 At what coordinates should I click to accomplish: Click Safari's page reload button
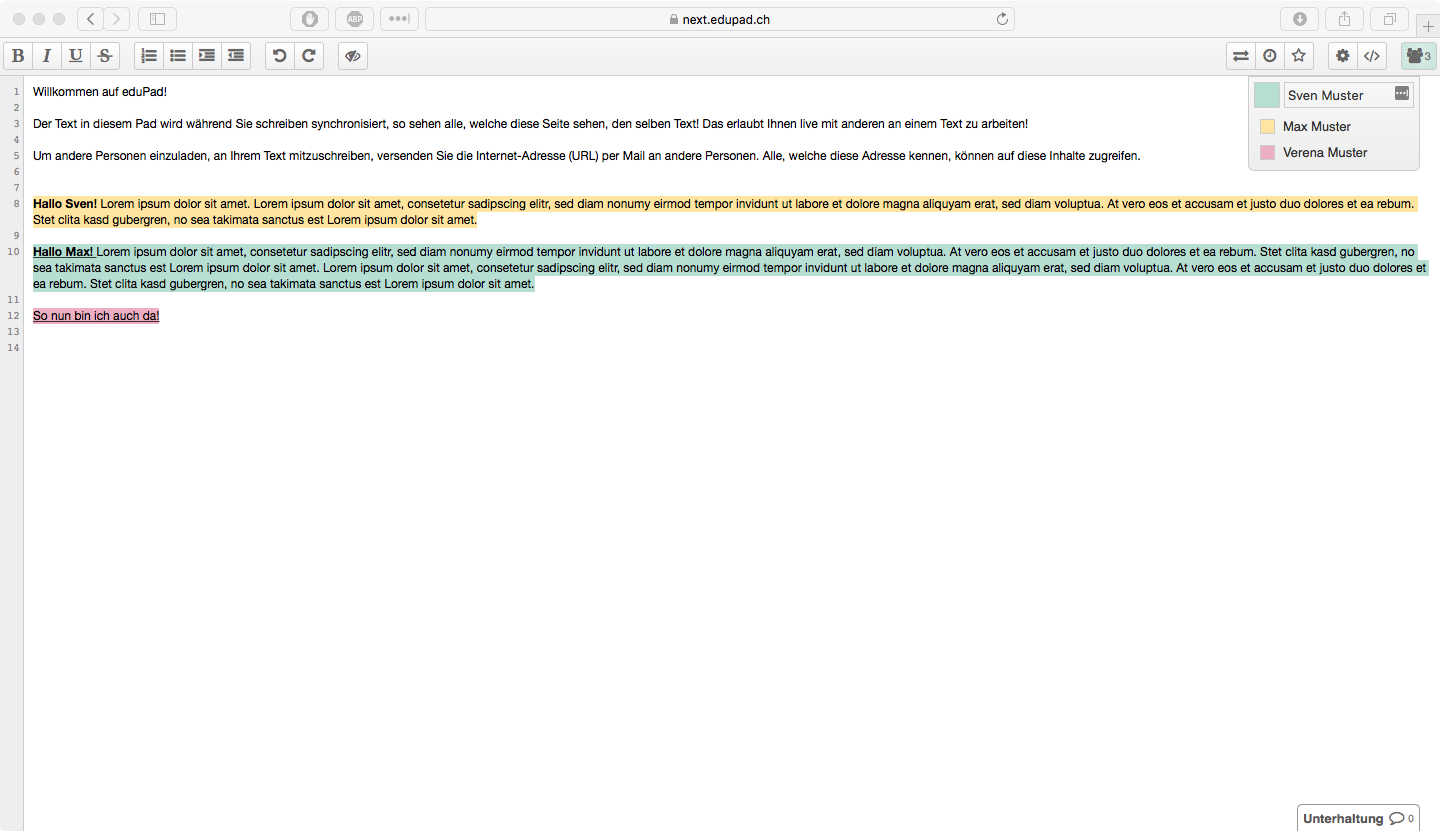1002,19
